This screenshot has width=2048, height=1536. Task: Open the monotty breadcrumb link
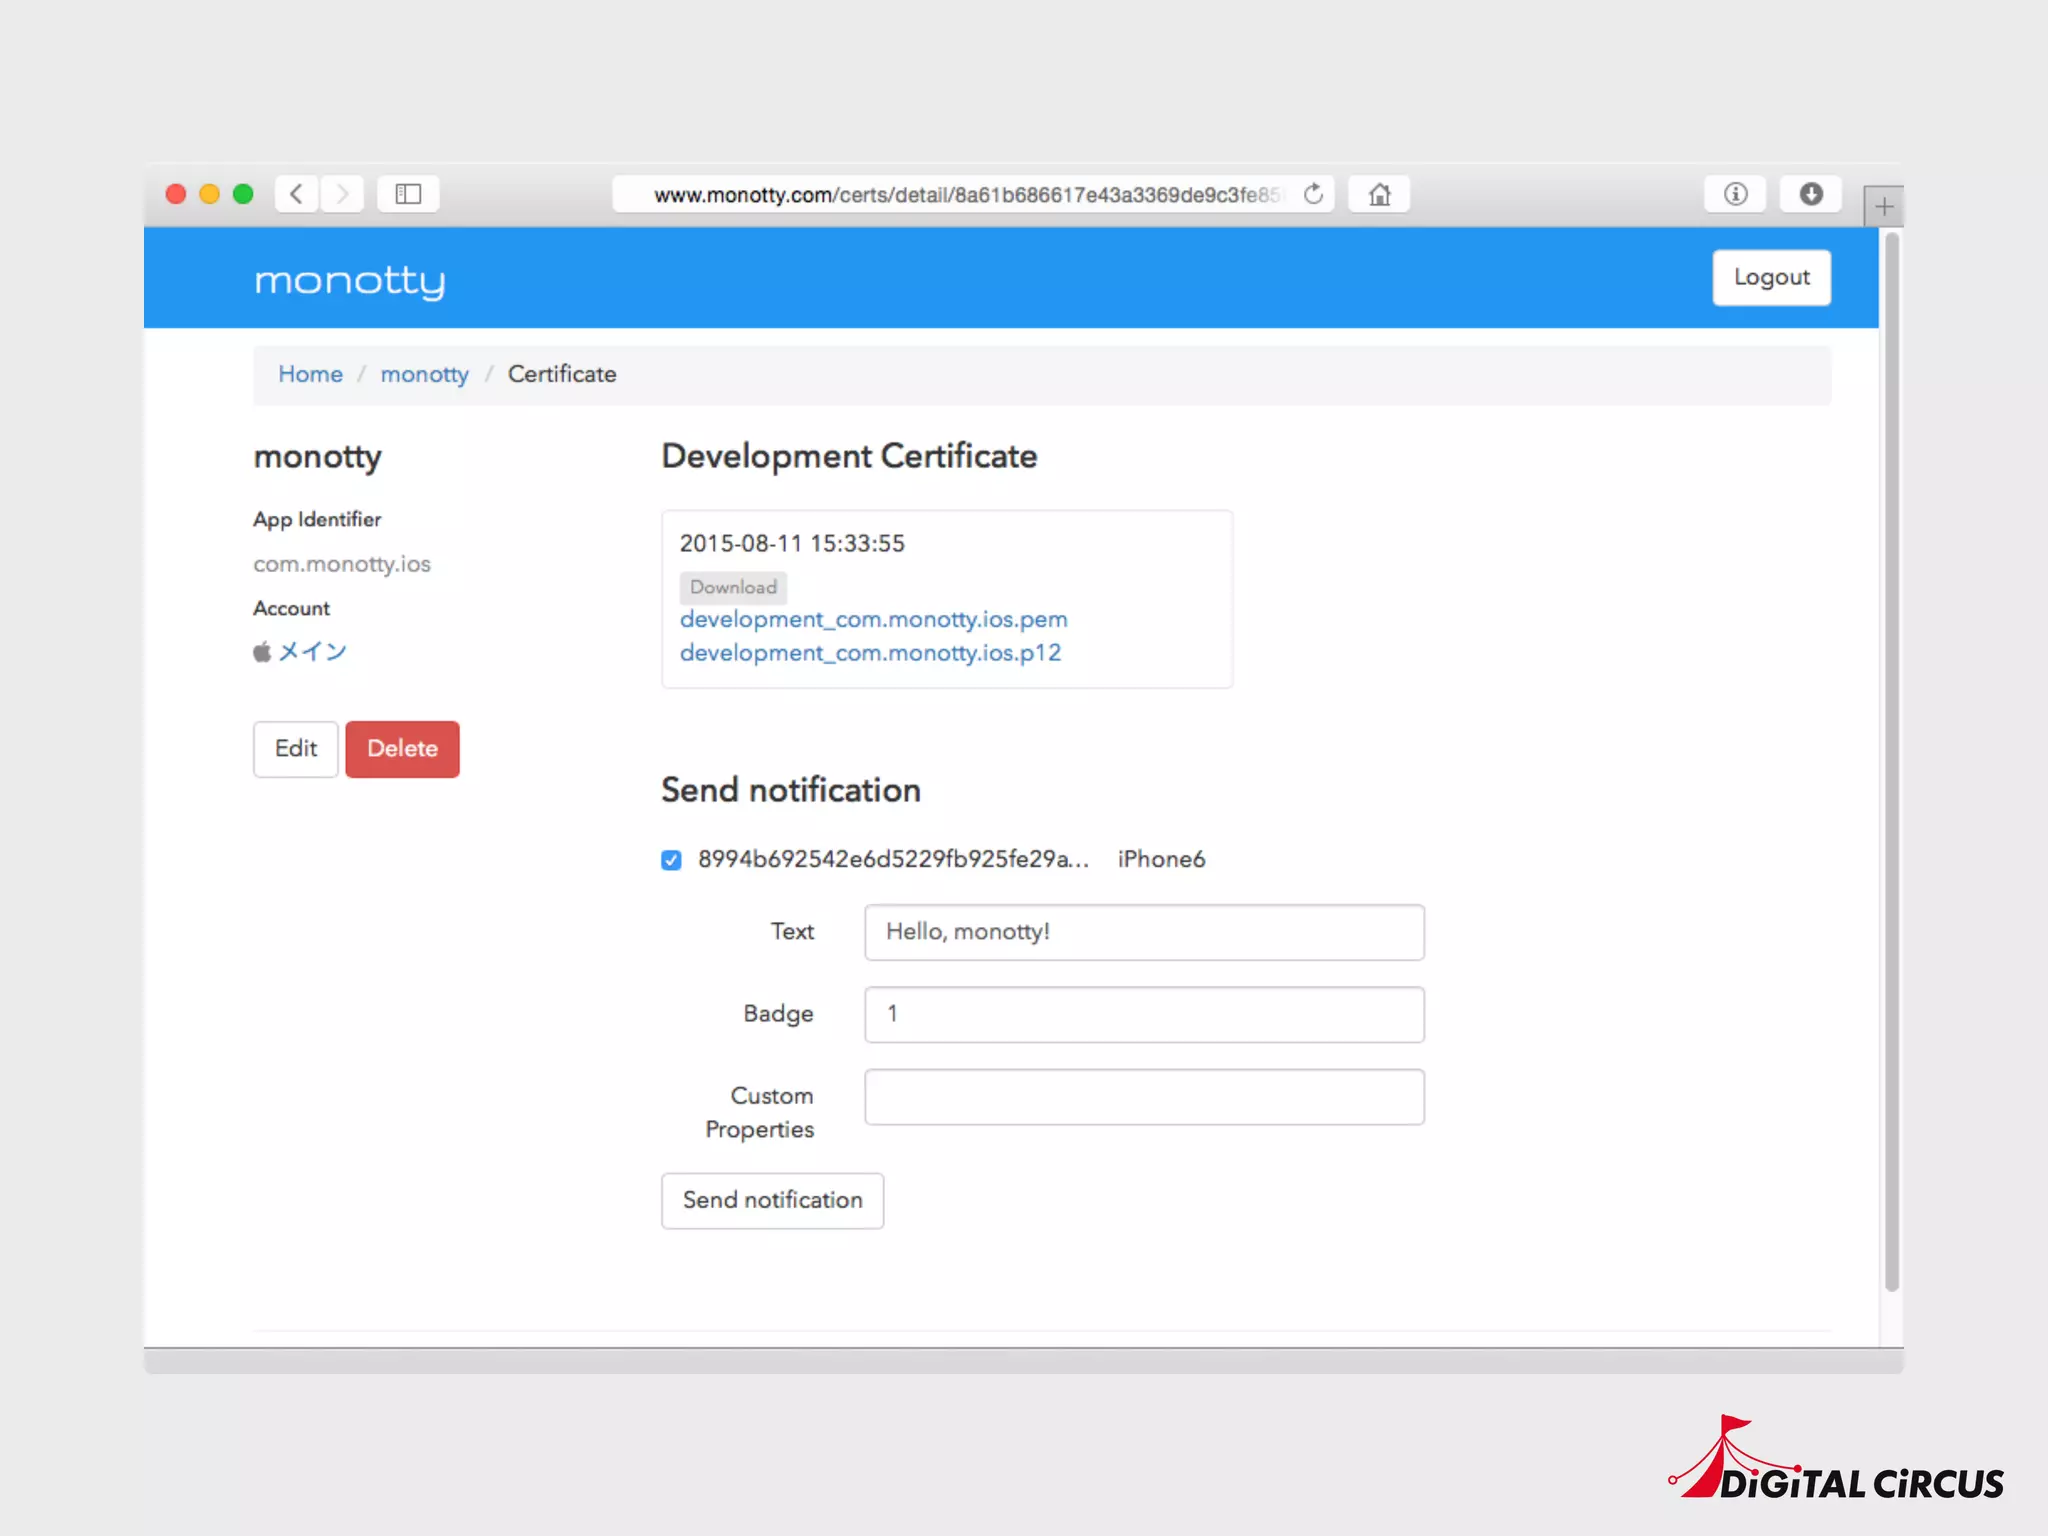[x=424, y=374]
